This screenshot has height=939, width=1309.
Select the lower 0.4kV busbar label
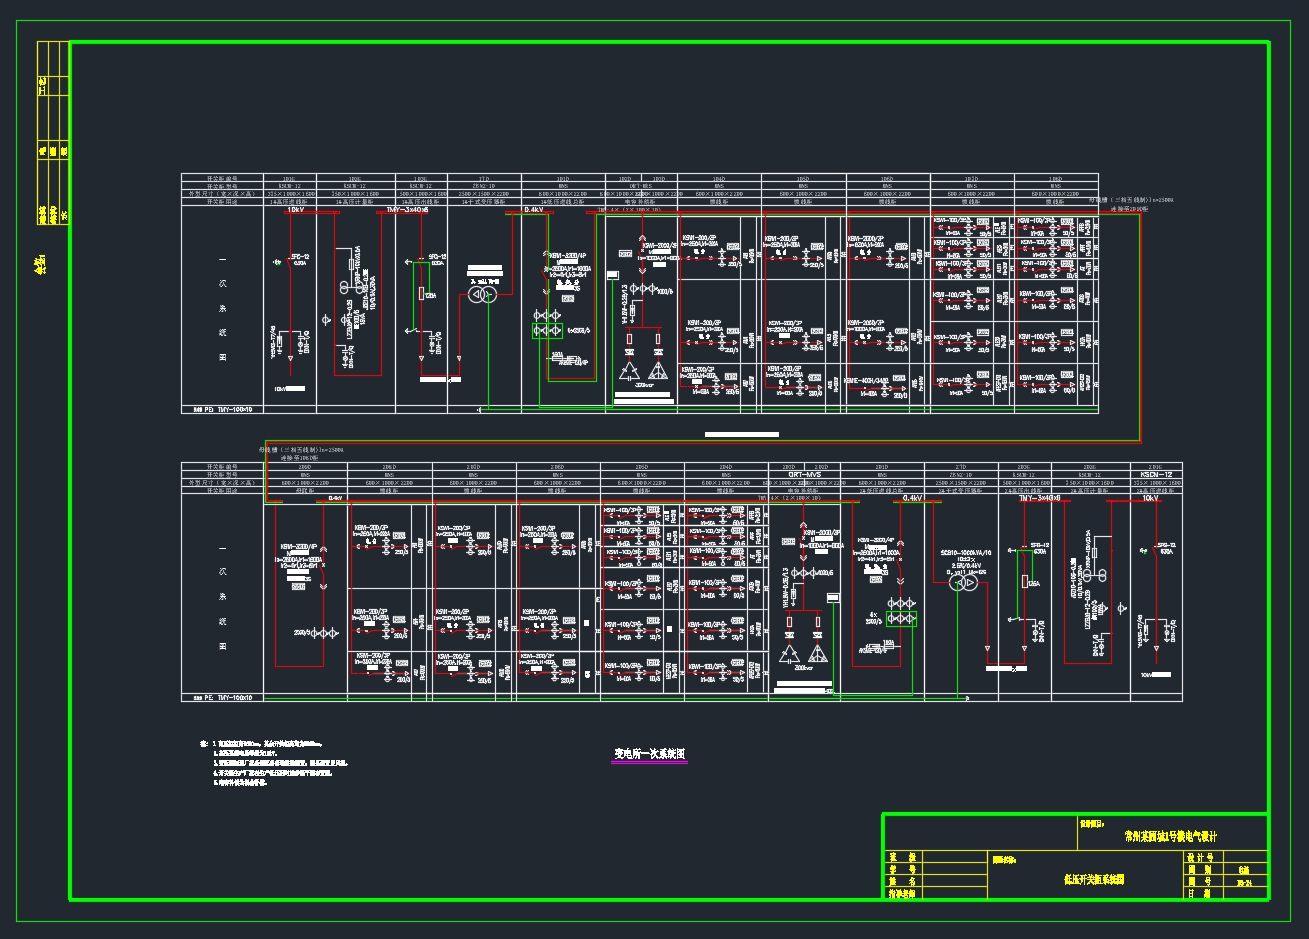[911, 497]
